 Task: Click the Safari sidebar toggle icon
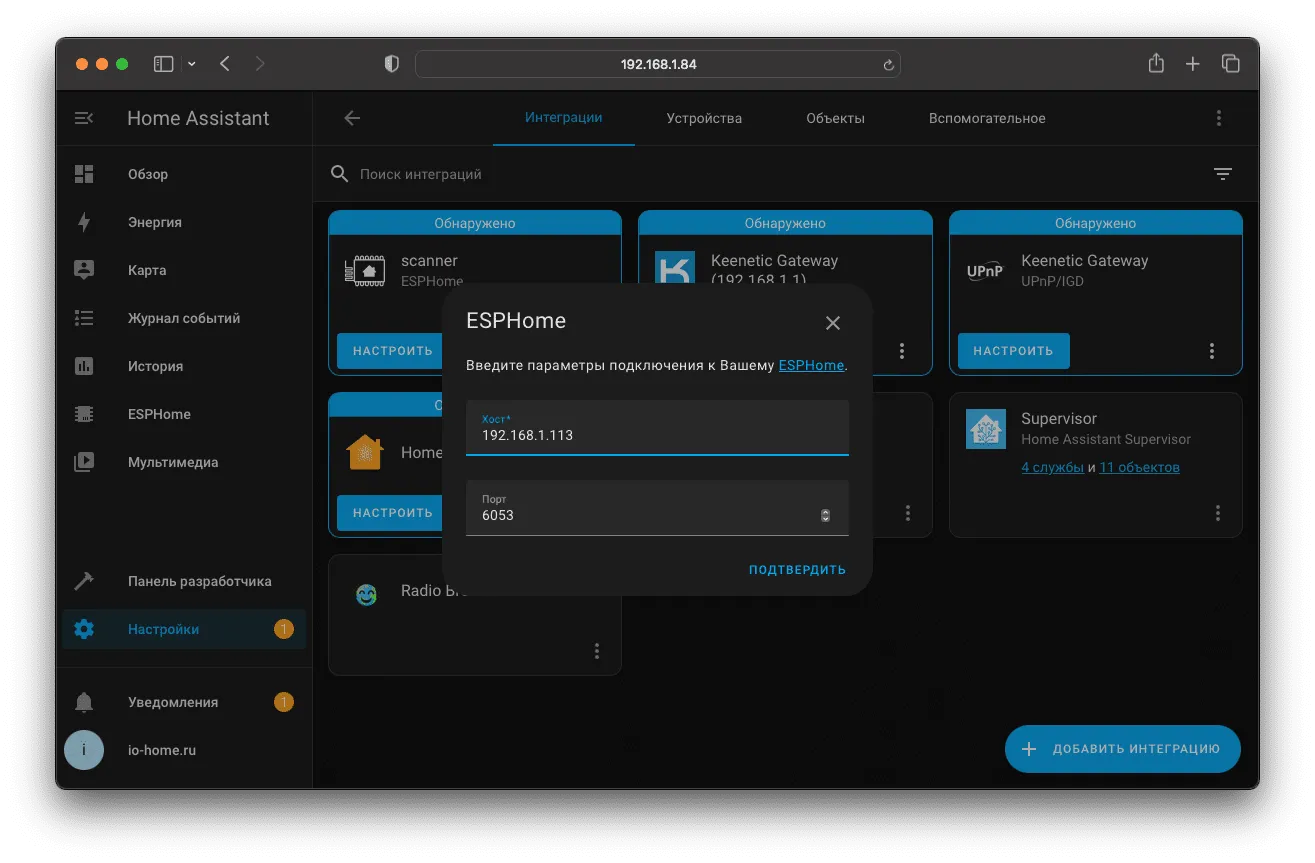(x=163, y=64)
